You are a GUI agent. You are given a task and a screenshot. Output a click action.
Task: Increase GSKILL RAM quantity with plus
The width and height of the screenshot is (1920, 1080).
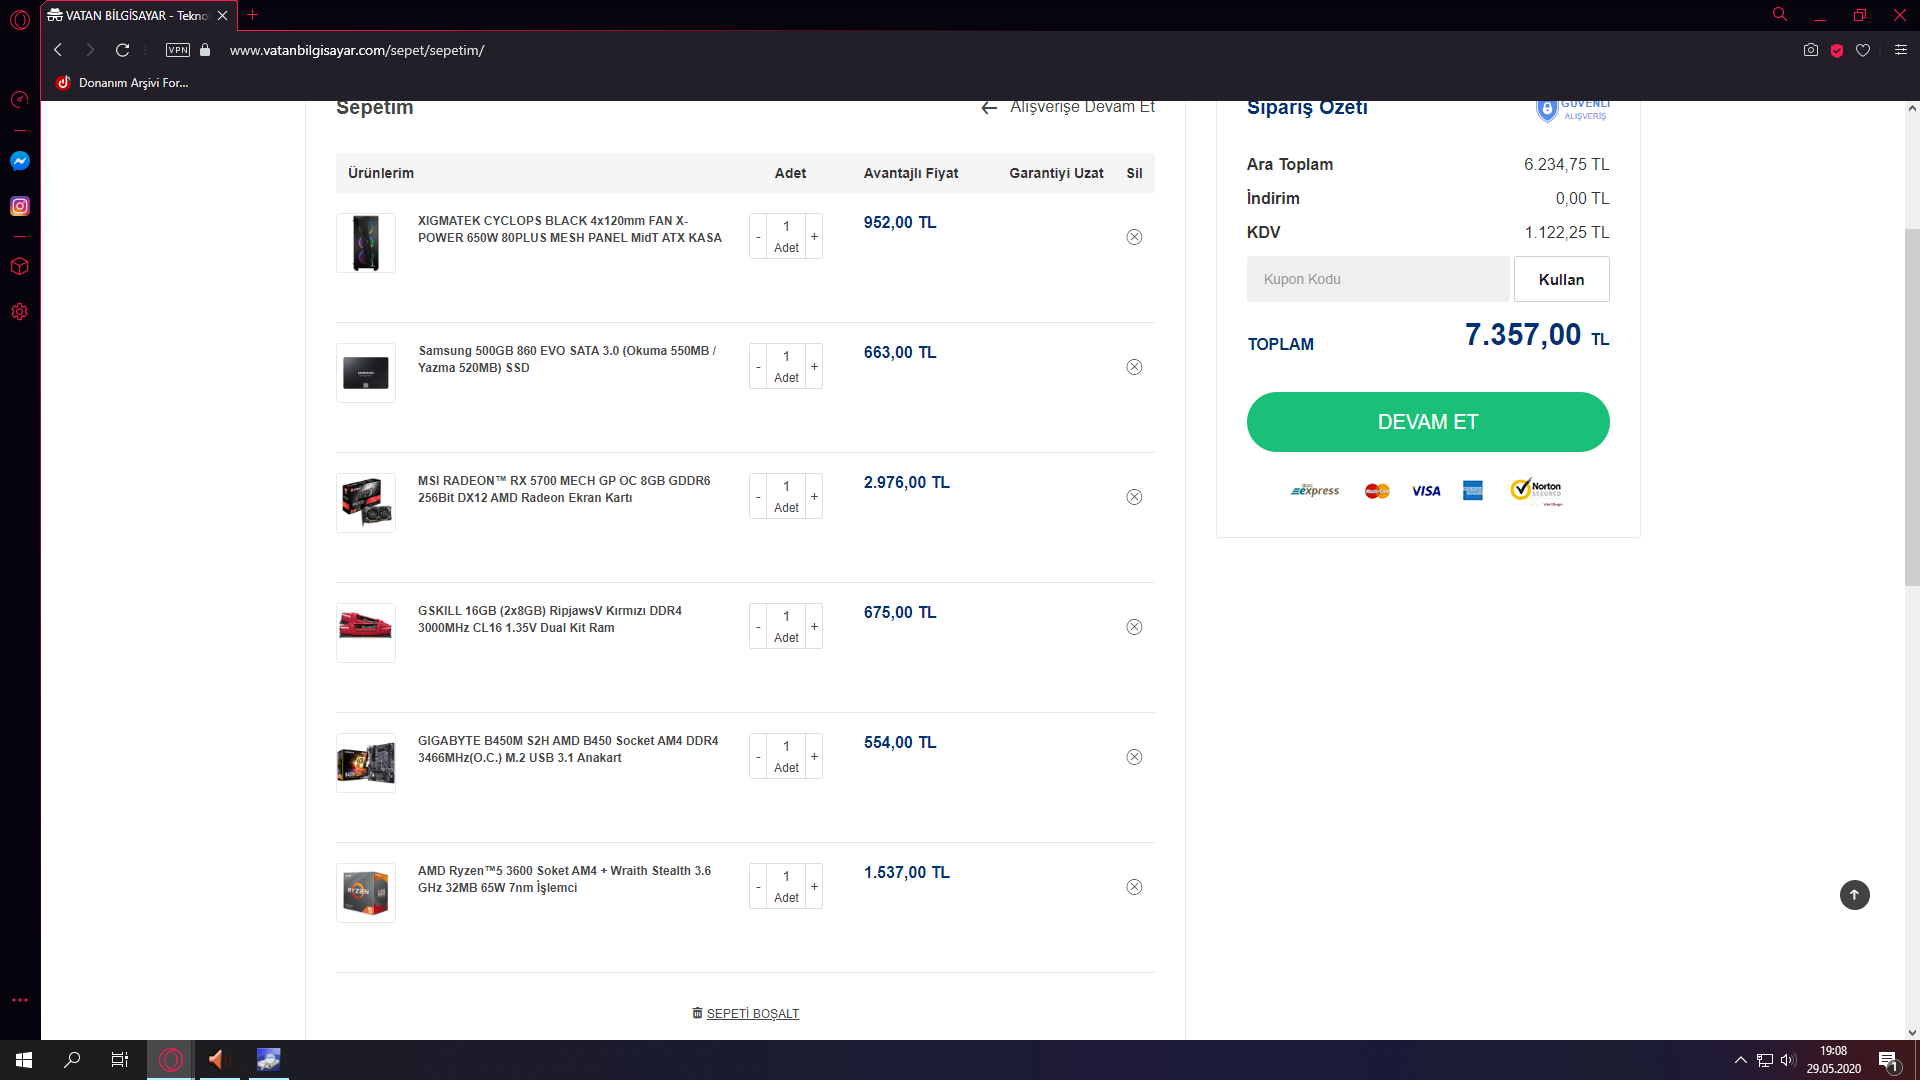point(814,627)
